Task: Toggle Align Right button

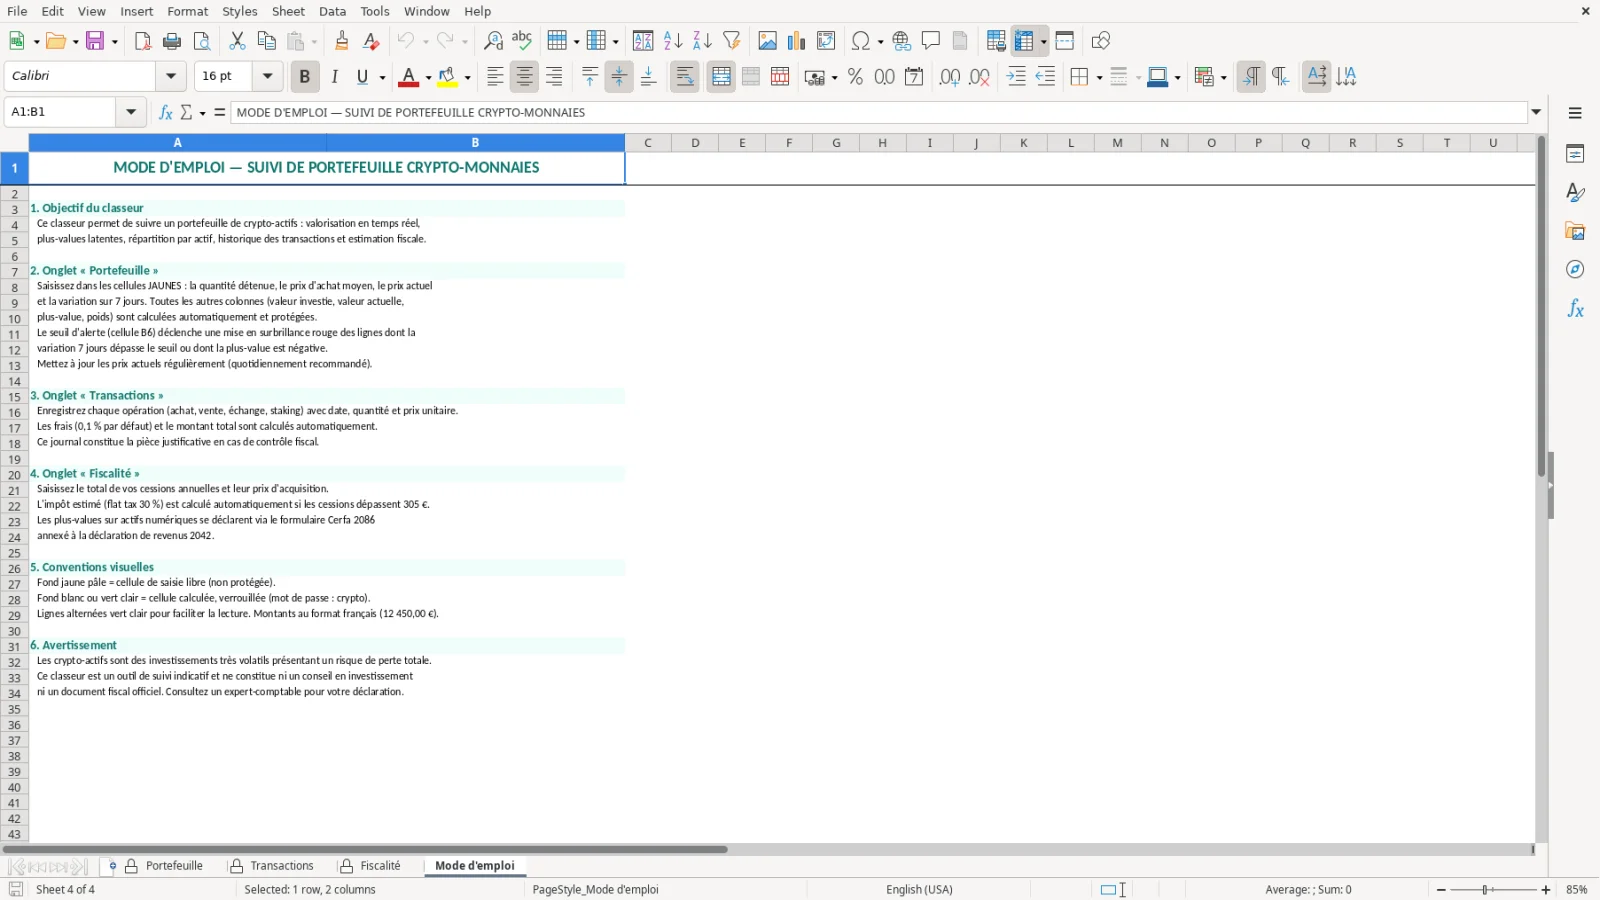Action: pyautogui.click(x=553, y=77)
